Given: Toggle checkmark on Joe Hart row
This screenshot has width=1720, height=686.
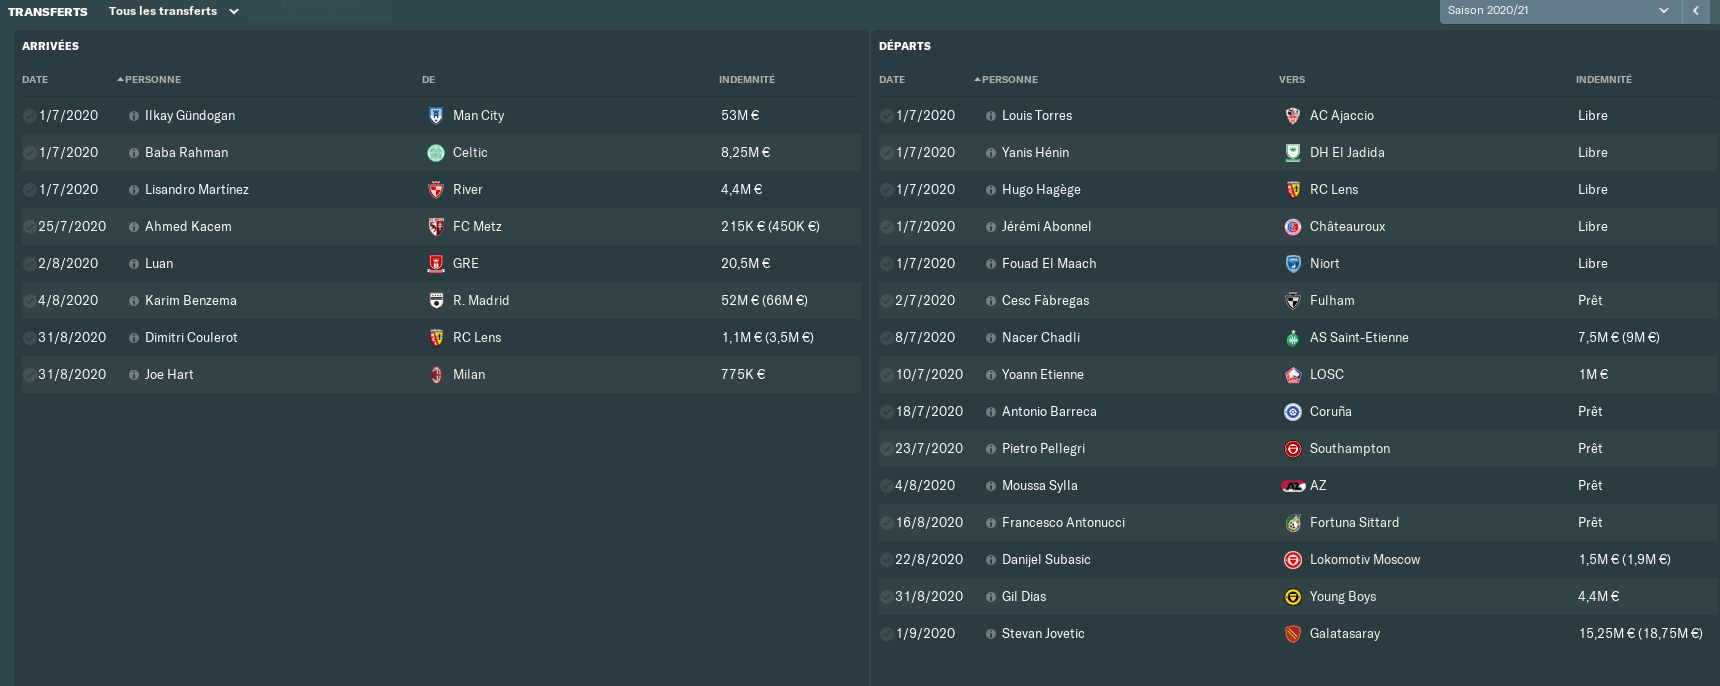Looking at the screenshot, I should (x=30, y=375).
